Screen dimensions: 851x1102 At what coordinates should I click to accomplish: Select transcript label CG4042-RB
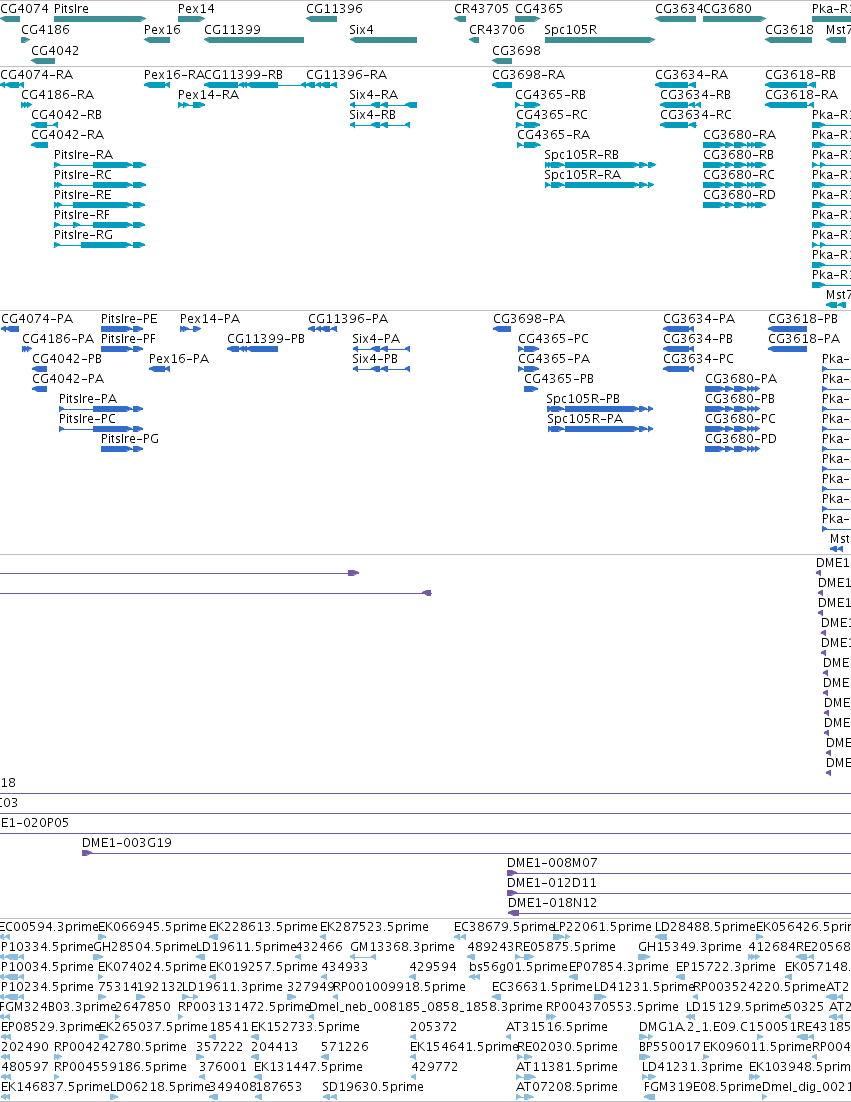pyautogui.click(x=66, y=115)
